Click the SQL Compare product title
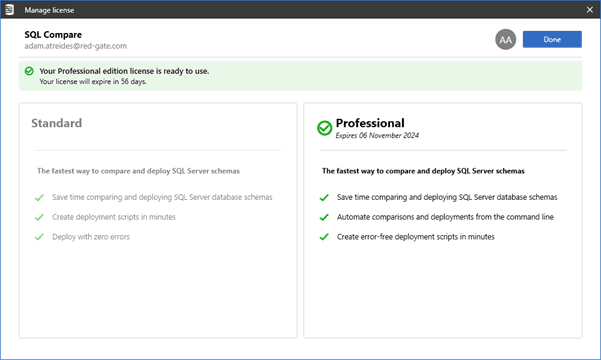 (53, 35)
